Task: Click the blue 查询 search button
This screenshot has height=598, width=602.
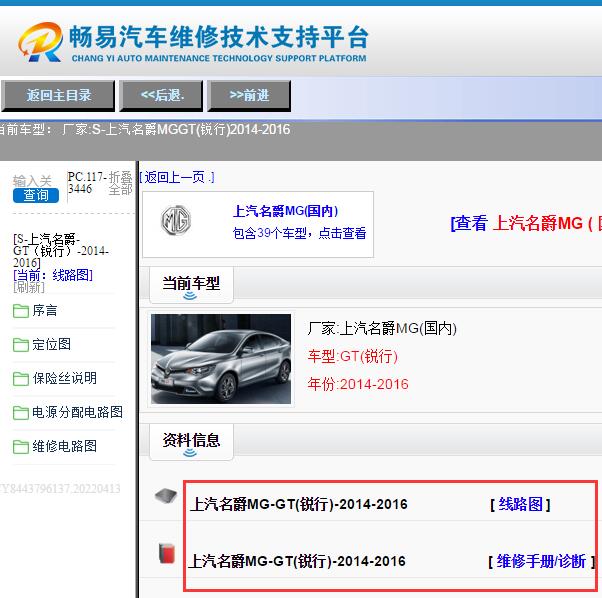Action: (x=36, y=195)
